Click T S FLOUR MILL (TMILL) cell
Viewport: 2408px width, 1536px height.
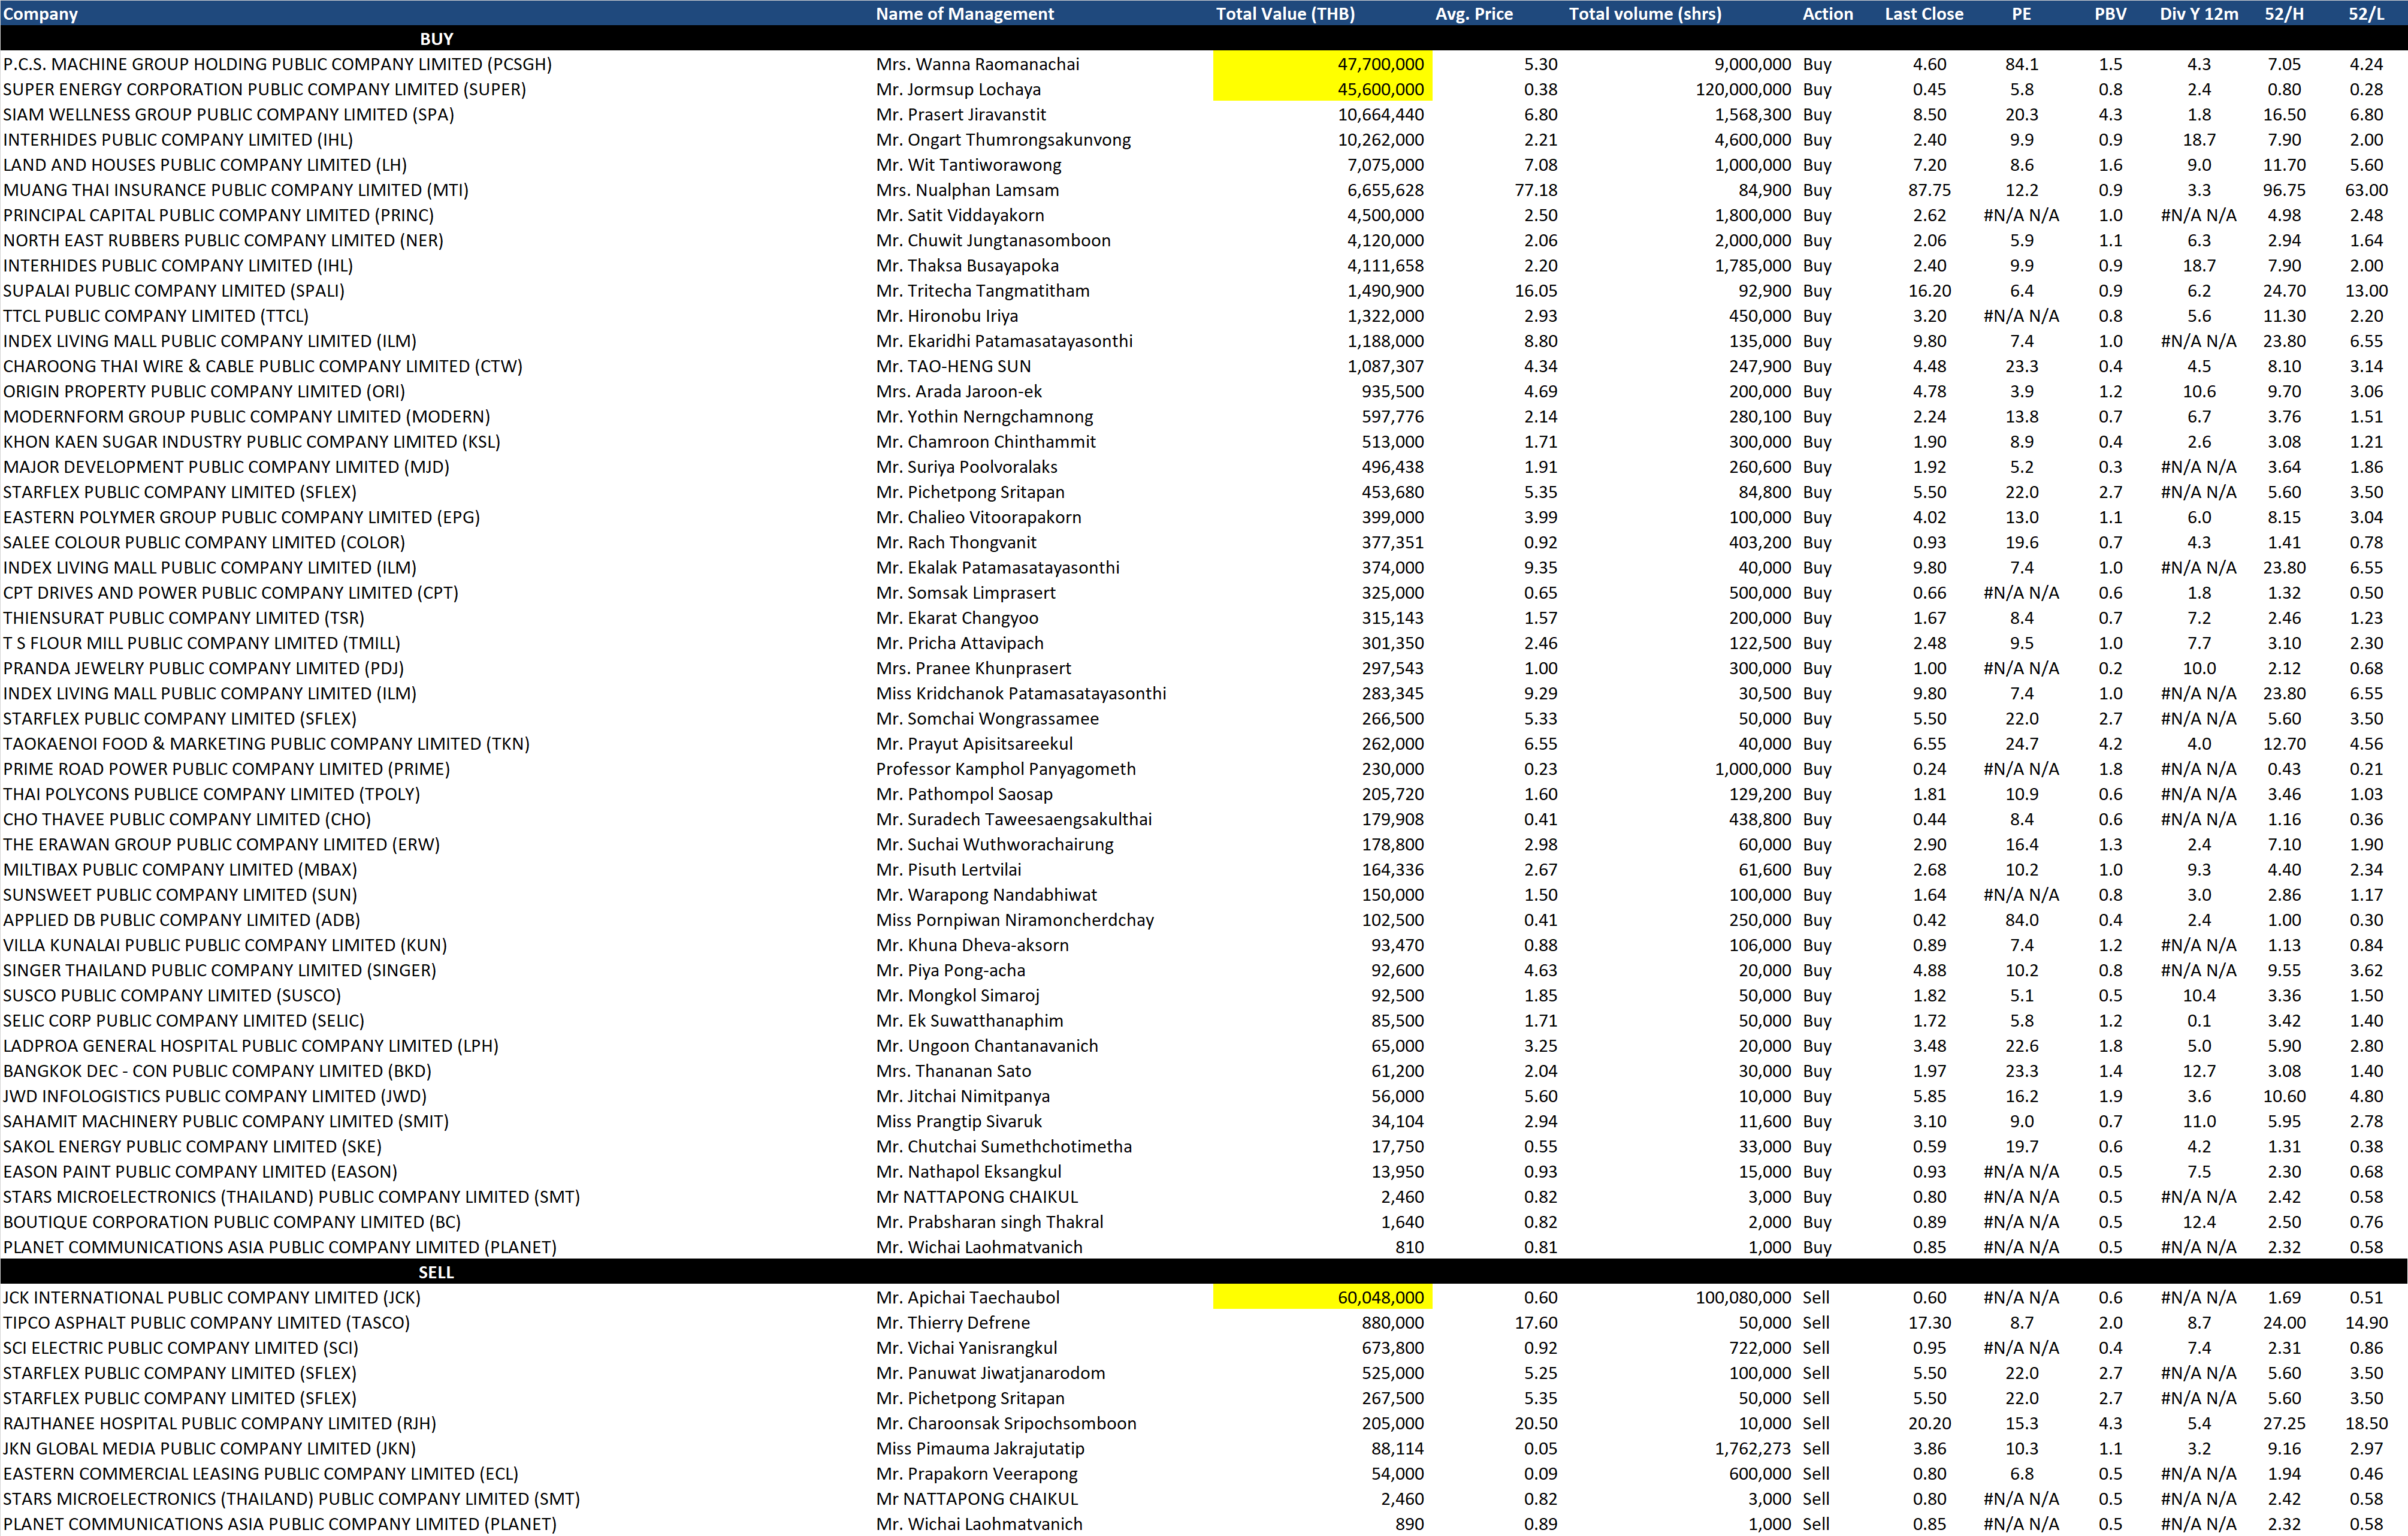point(201,643)
